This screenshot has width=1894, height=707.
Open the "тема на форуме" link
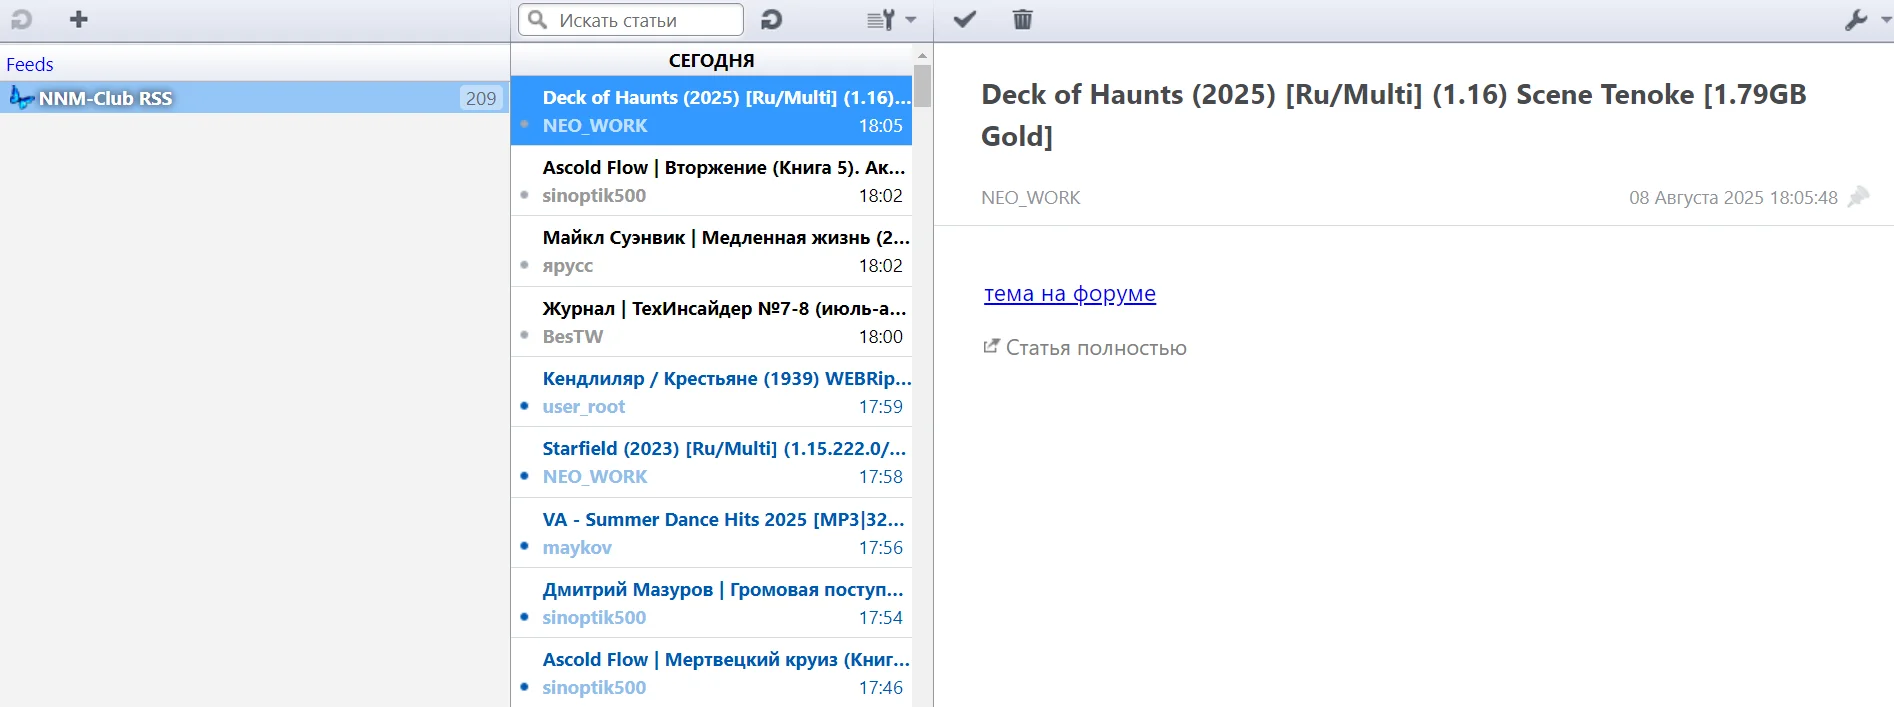click(1069, 294)
